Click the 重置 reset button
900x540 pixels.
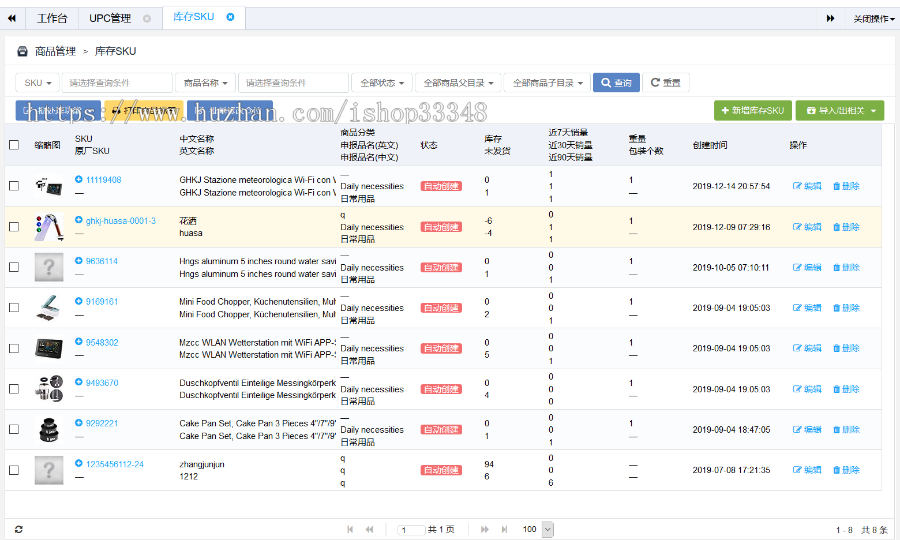coord(666,83)
